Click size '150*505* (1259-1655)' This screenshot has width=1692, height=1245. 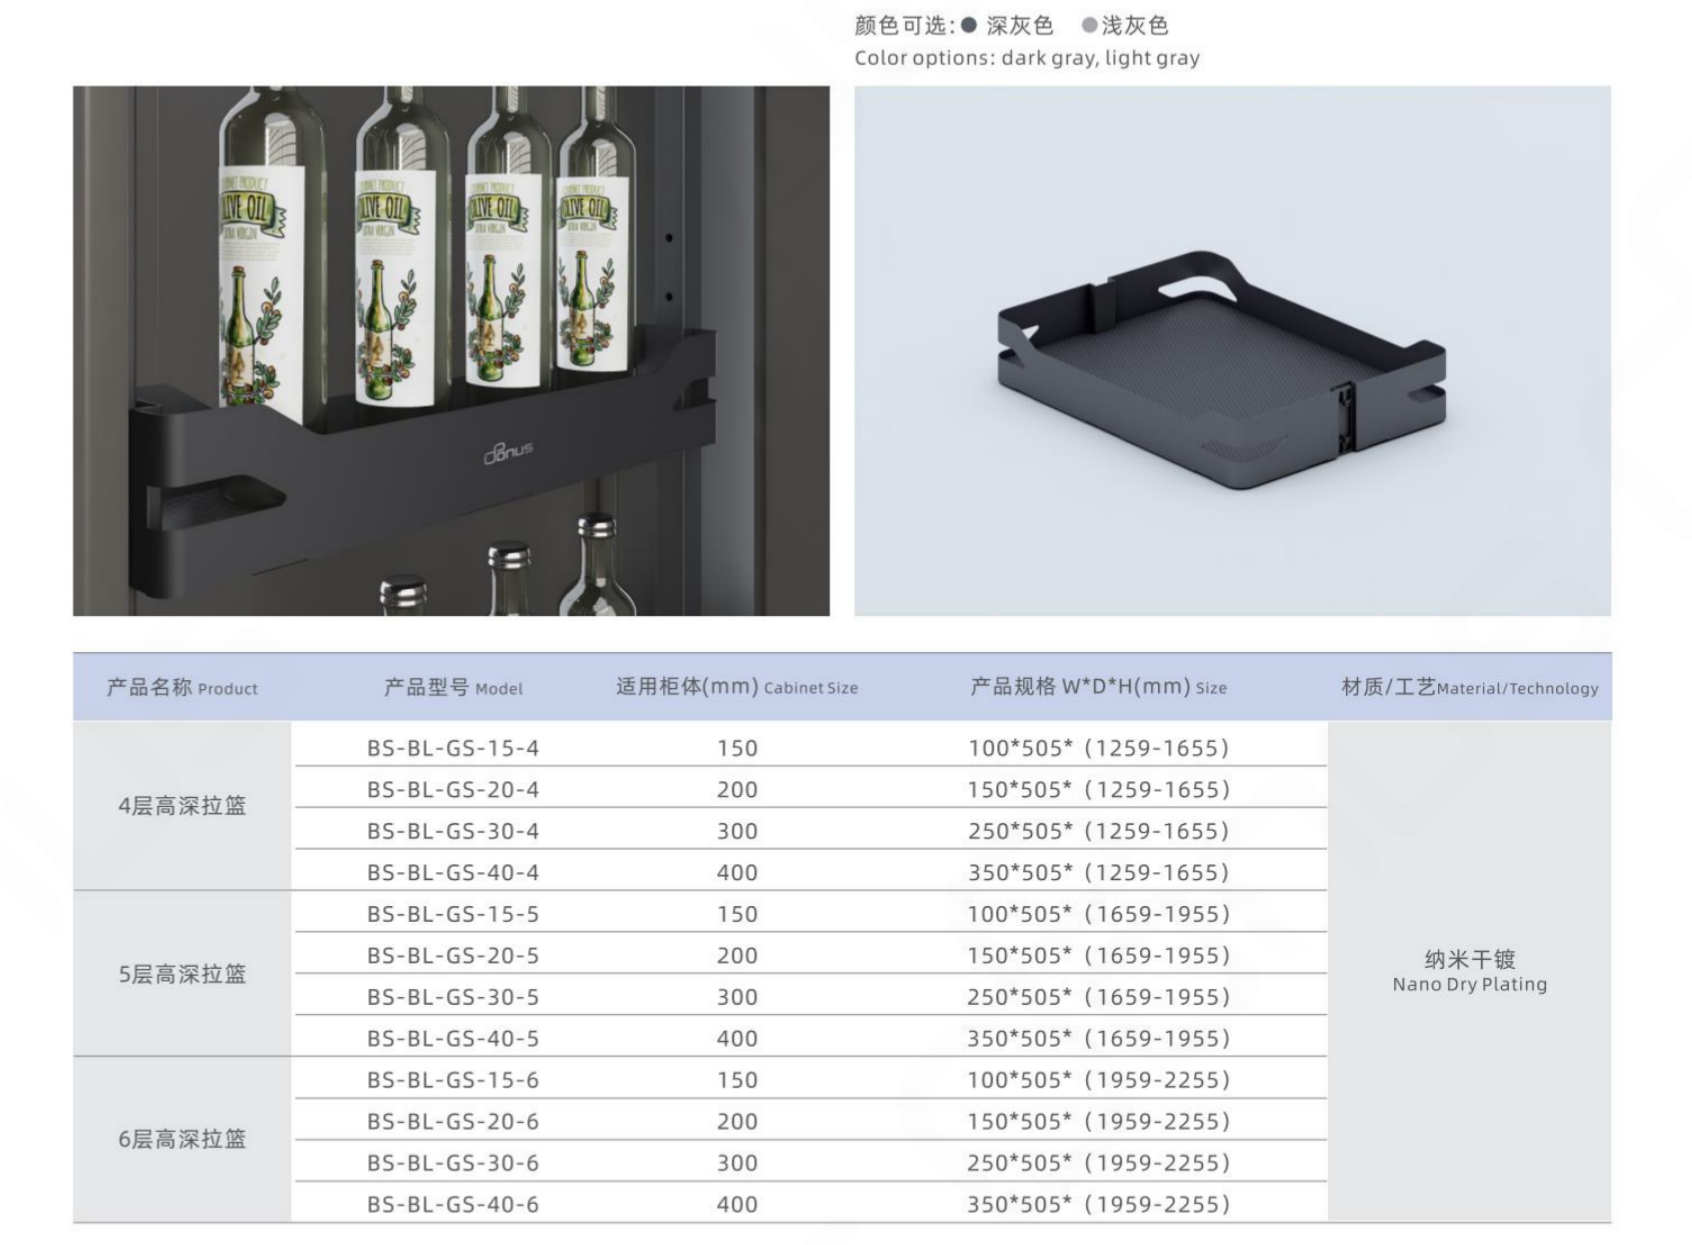pyautogui.click(x=1098, y=790)
